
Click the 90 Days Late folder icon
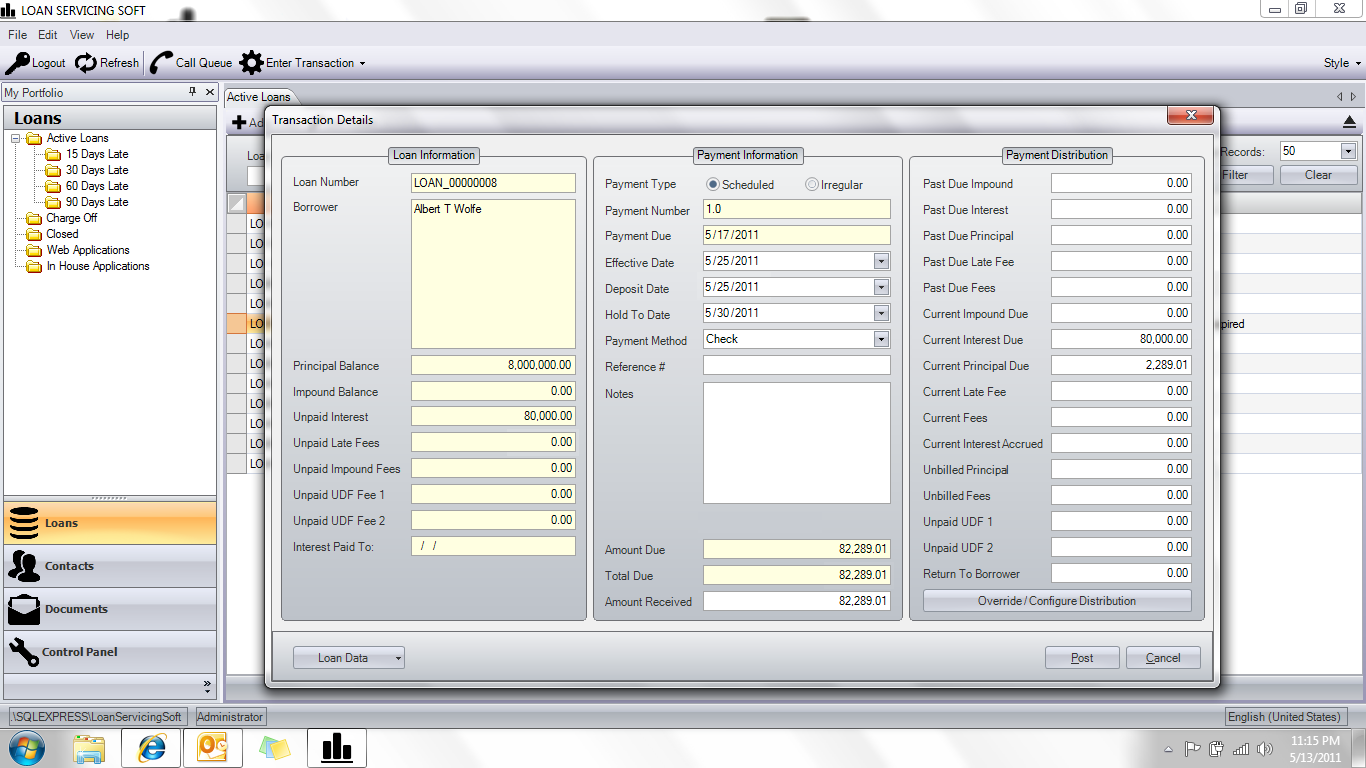pos(53,202)
